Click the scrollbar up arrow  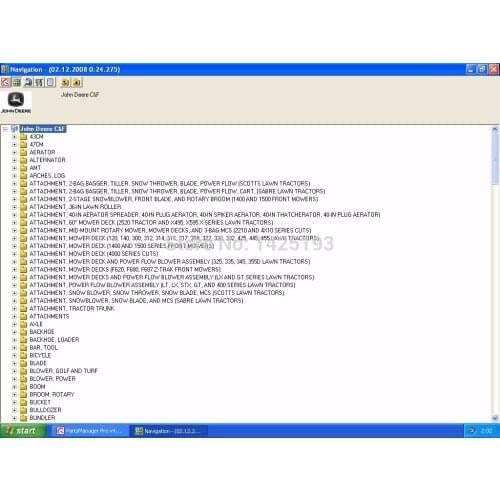coord(495,129)
